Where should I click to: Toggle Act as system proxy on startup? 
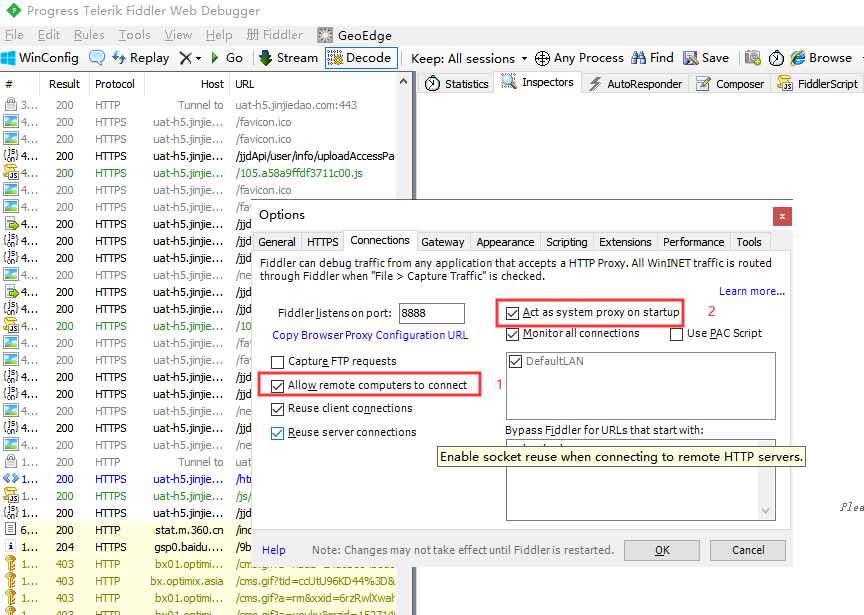[x=512, y=313]
